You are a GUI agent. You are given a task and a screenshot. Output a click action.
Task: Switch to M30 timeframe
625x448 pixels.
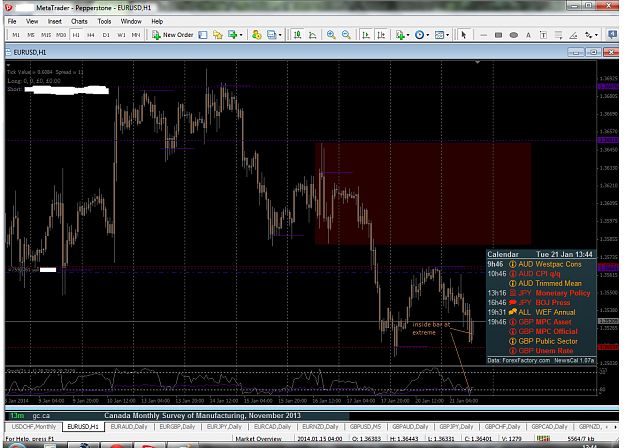tap(61, 35)
